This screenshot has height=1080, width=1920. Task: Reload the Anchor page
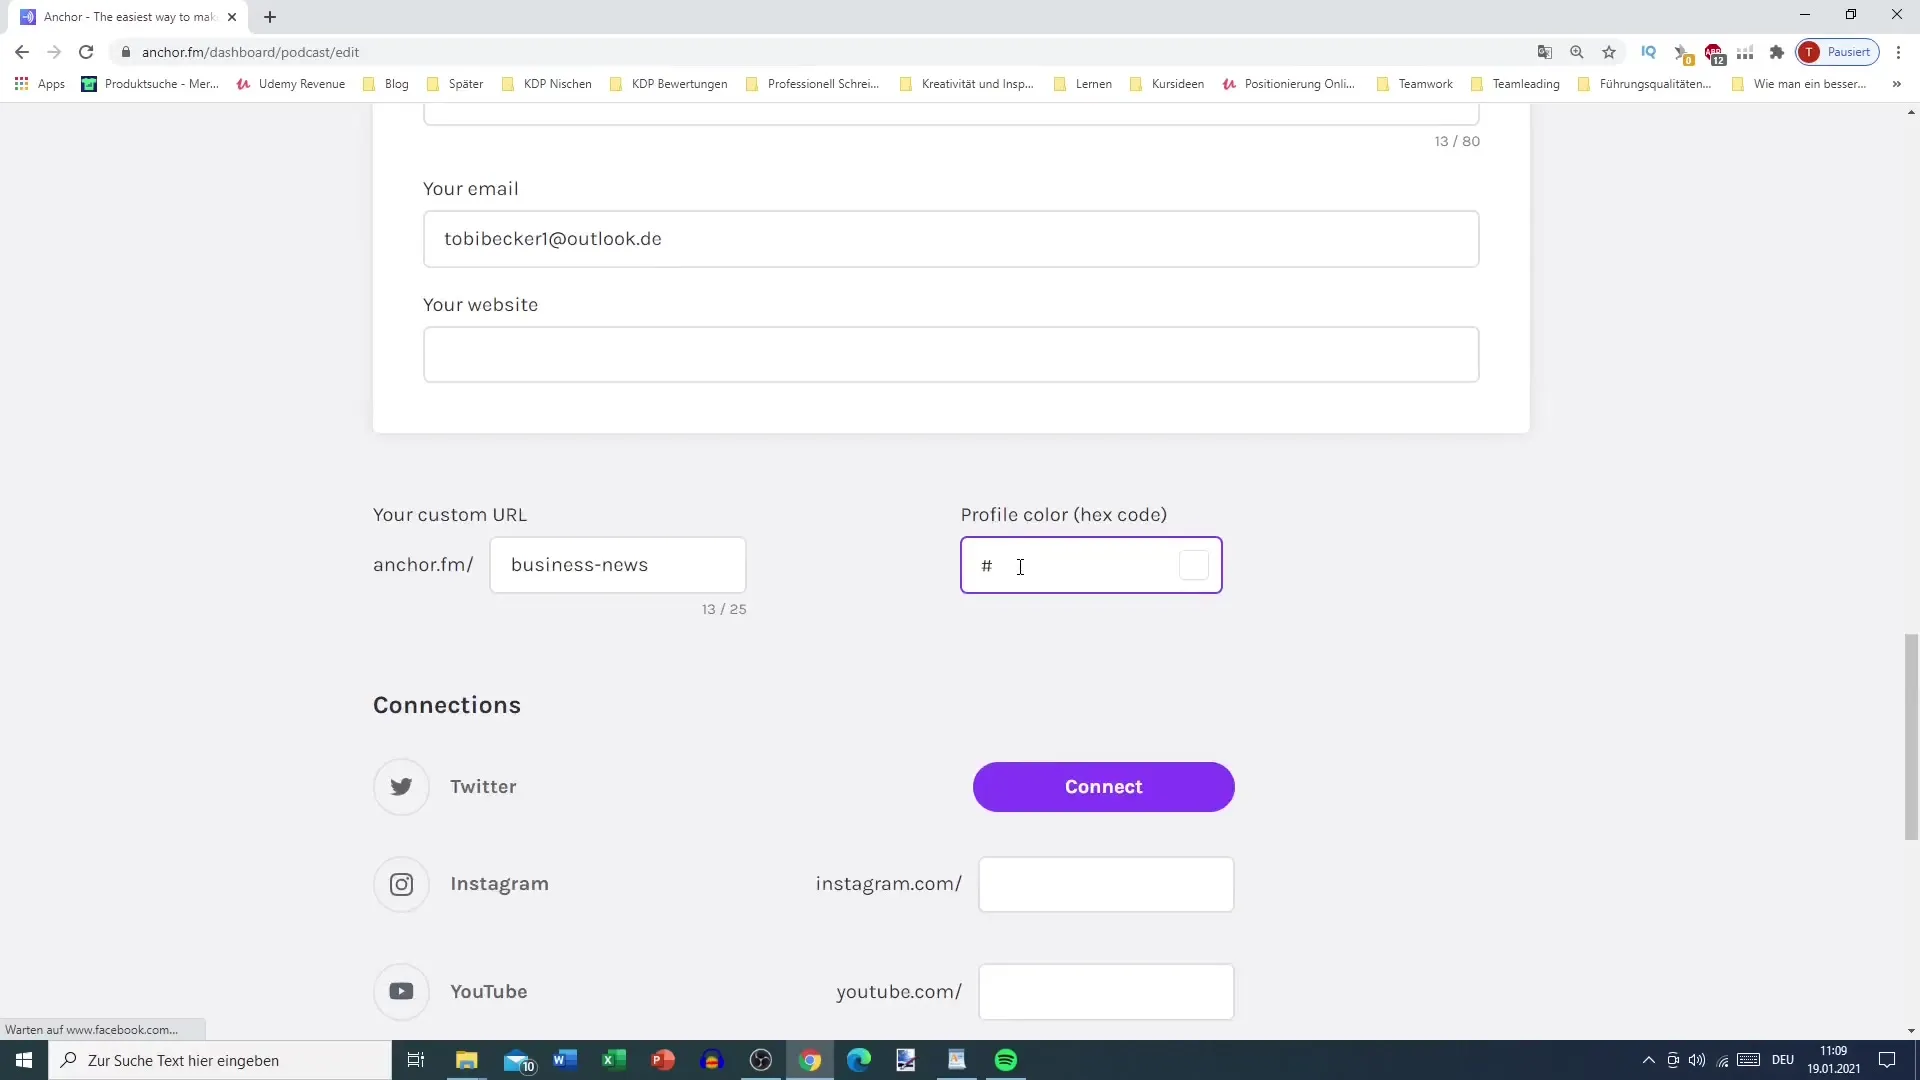tap(86, 52)
